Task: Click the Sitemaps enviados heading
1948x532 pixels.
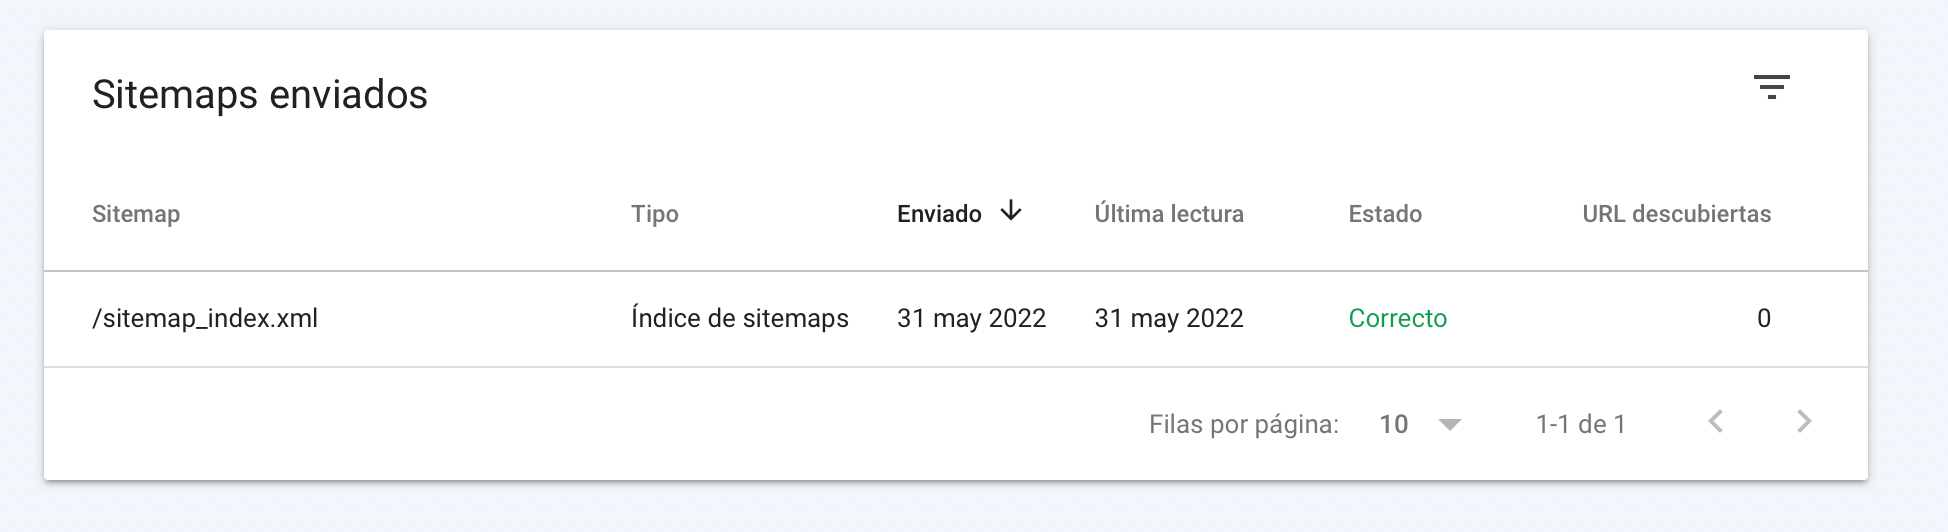Action: pos(260,95)
